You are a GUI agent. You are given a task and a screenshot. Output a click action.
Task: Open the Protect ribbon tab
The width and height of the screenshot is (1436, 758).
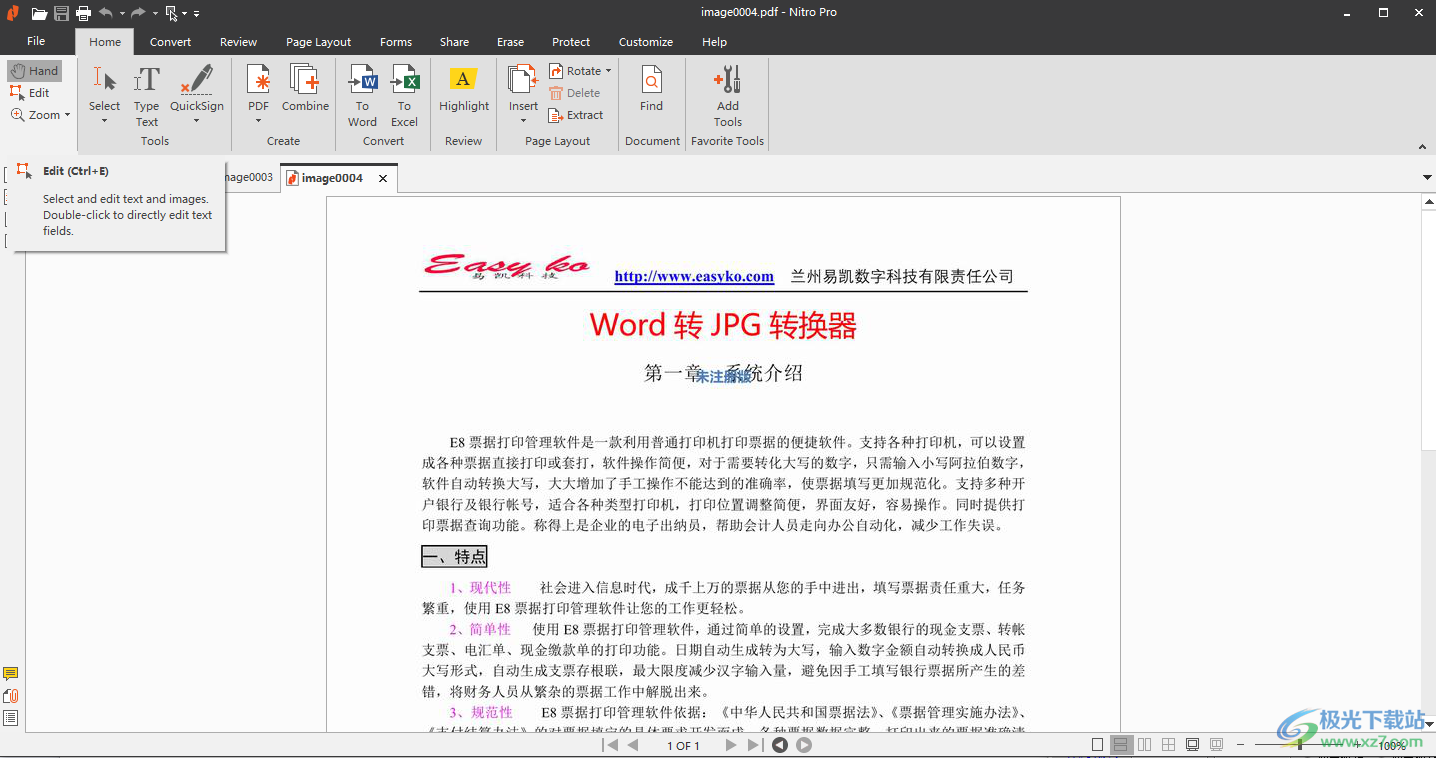(571, 42)
